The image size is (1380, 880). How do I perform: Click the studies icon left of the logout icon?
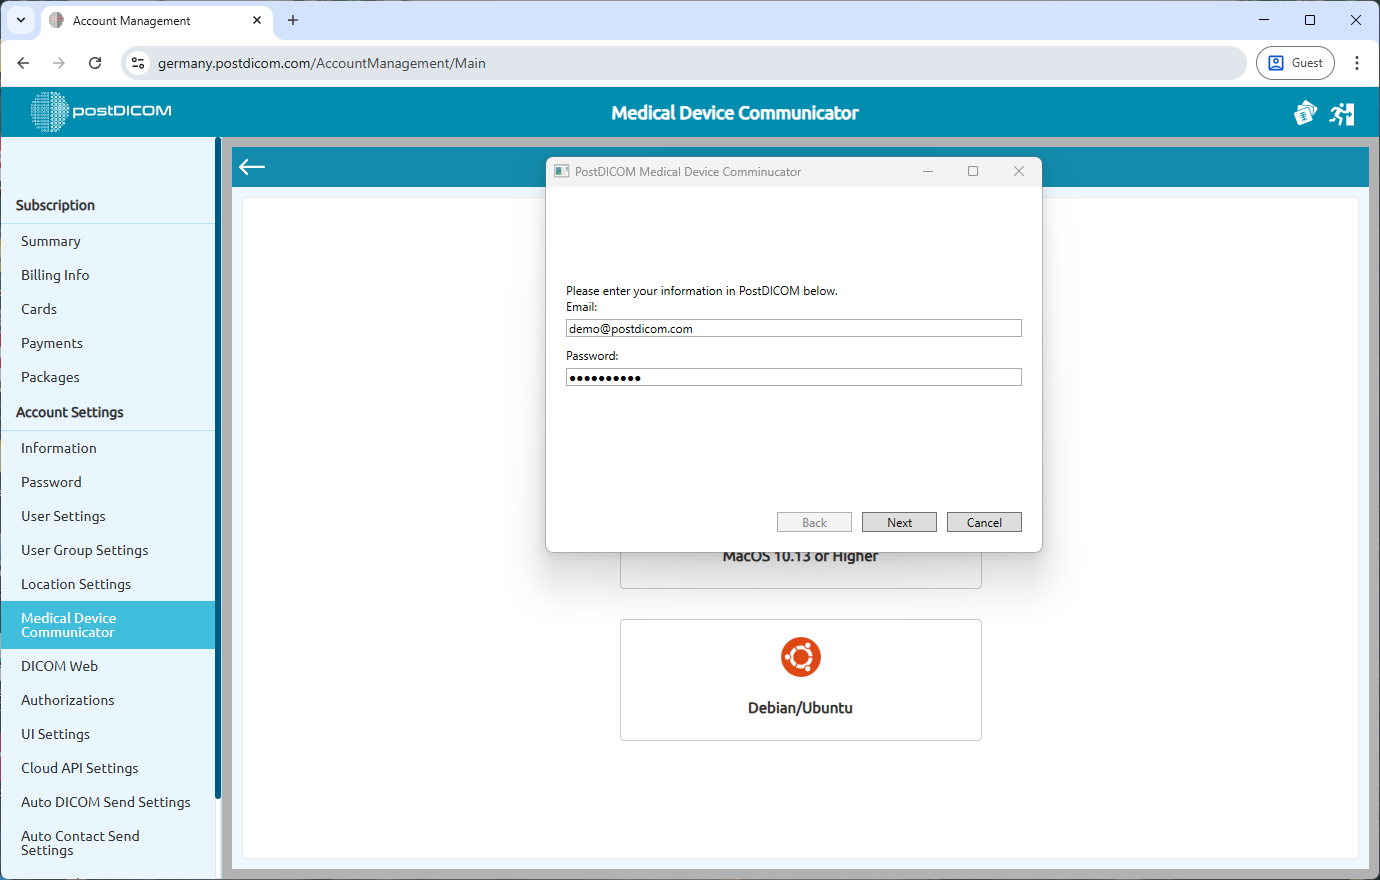coord(1305,113)
